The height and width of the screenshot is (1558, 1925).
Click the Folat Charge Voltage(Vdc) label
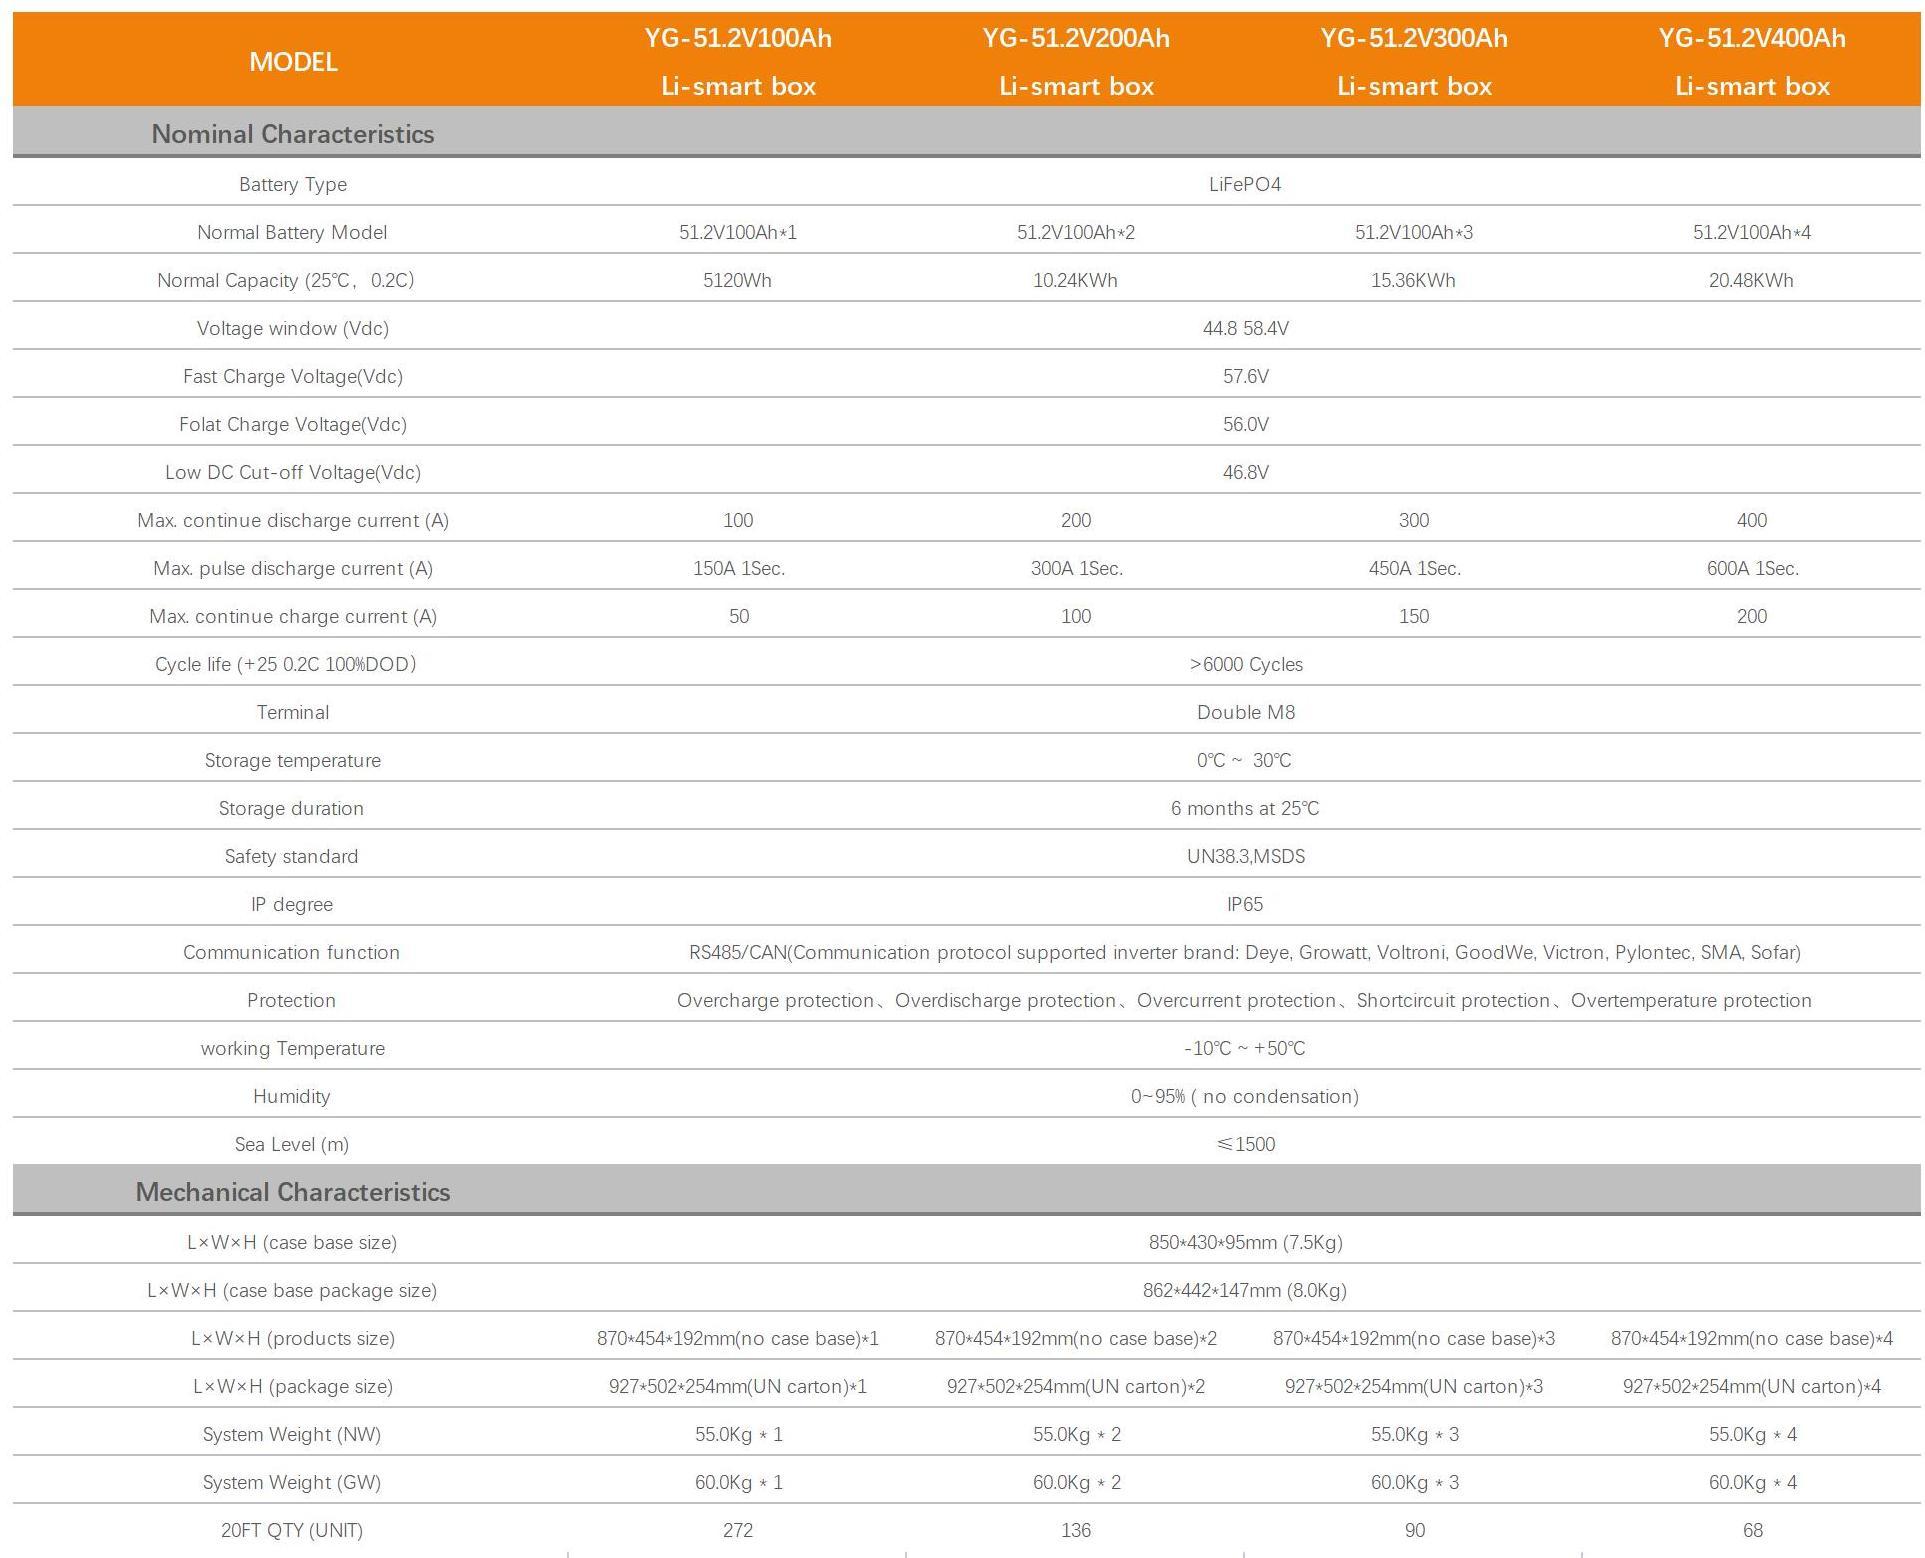pyautogui.click(x=293, y=424)
